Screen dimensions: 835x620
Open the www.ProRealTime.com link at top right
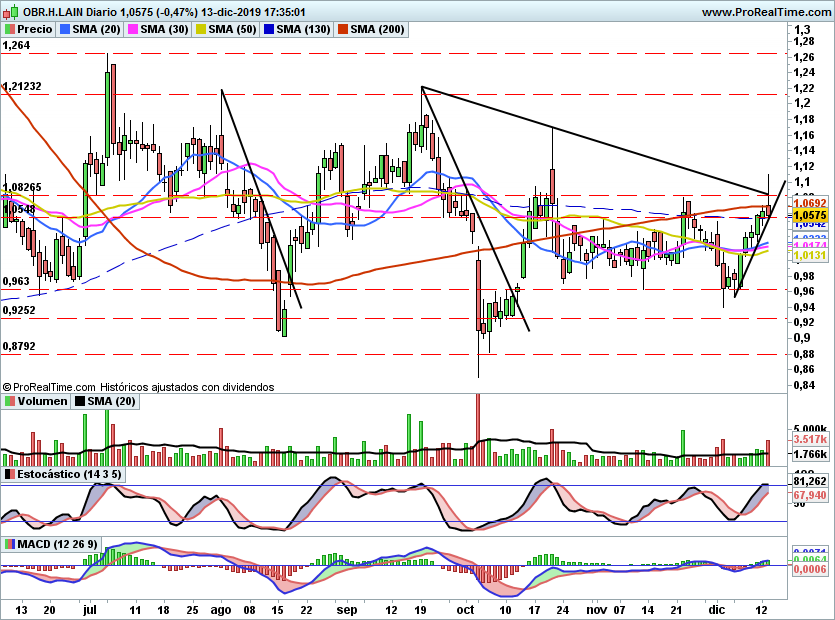[x=767, y=12]
